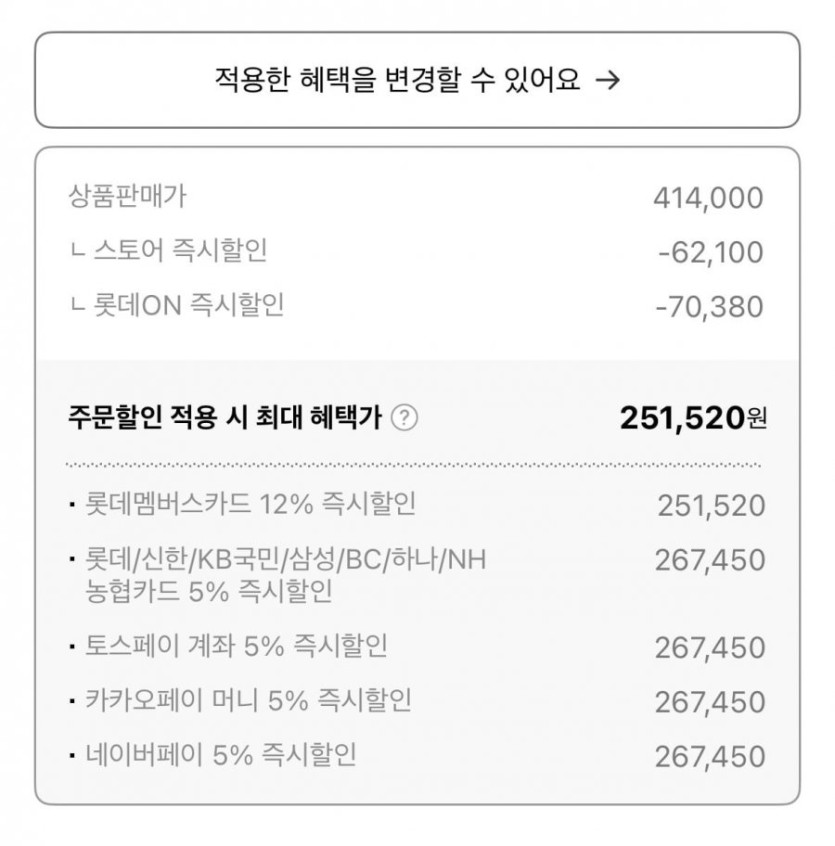The height and width of the screenshot is (846, 835).
Task: Click the '주문할인 적용 시 최대 혜택가' heading
Action: point(225,418)
